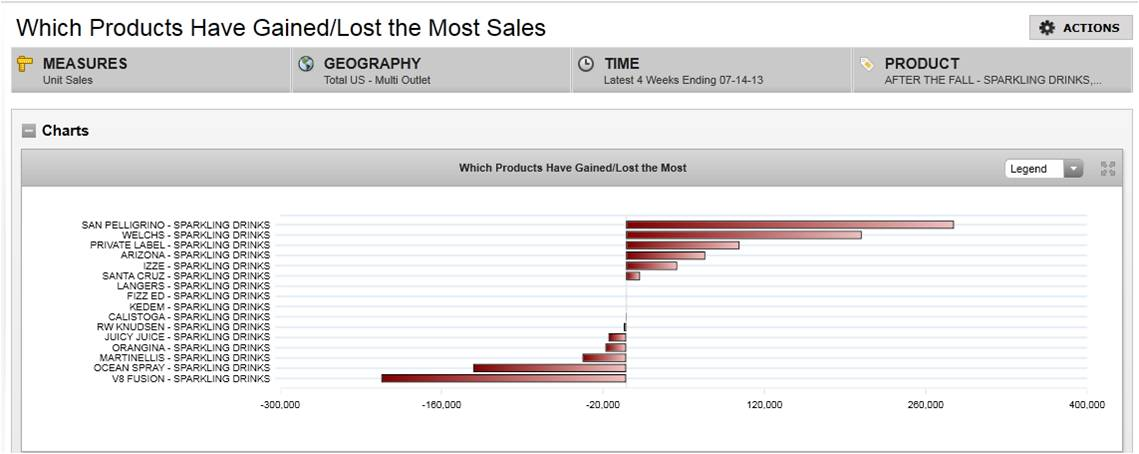Click the Arizona Sparkling Drinks bar
This screenshot has height=454, width=1139.
665,256
